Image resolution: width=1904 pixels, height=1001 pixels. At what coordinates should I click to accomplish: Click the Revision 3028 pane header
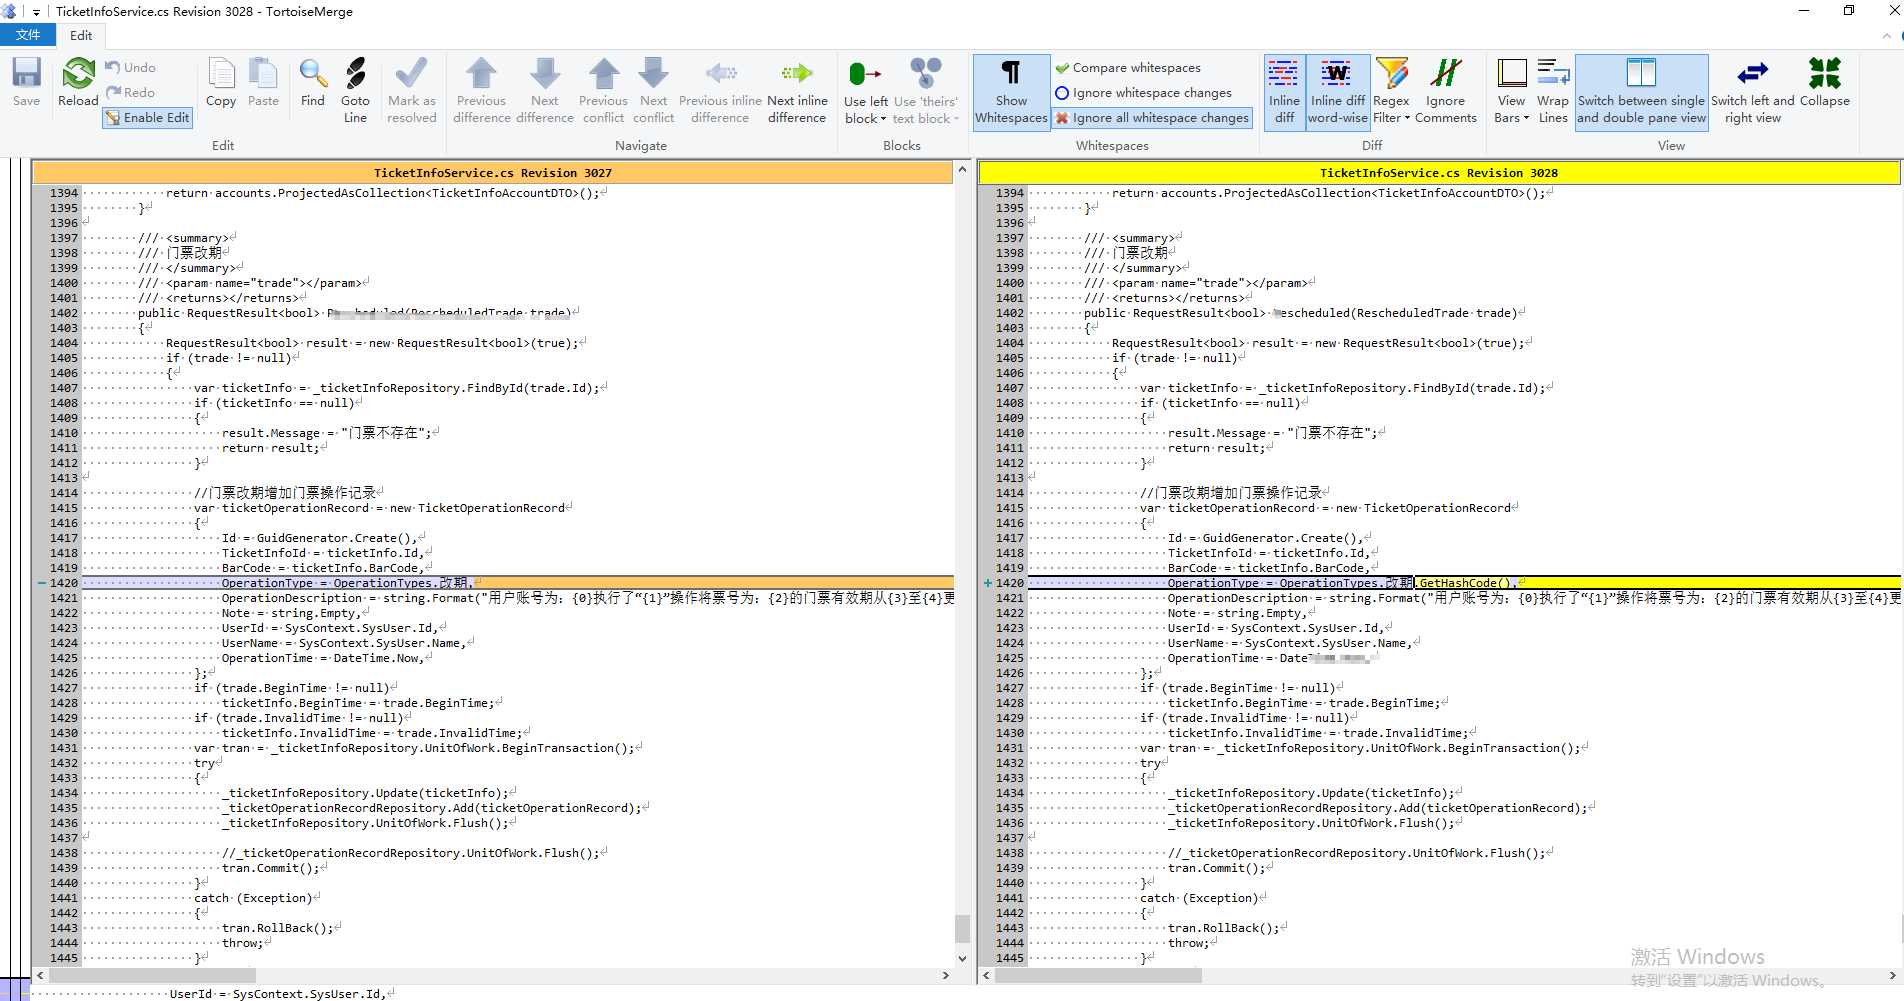click(1439, 172)
